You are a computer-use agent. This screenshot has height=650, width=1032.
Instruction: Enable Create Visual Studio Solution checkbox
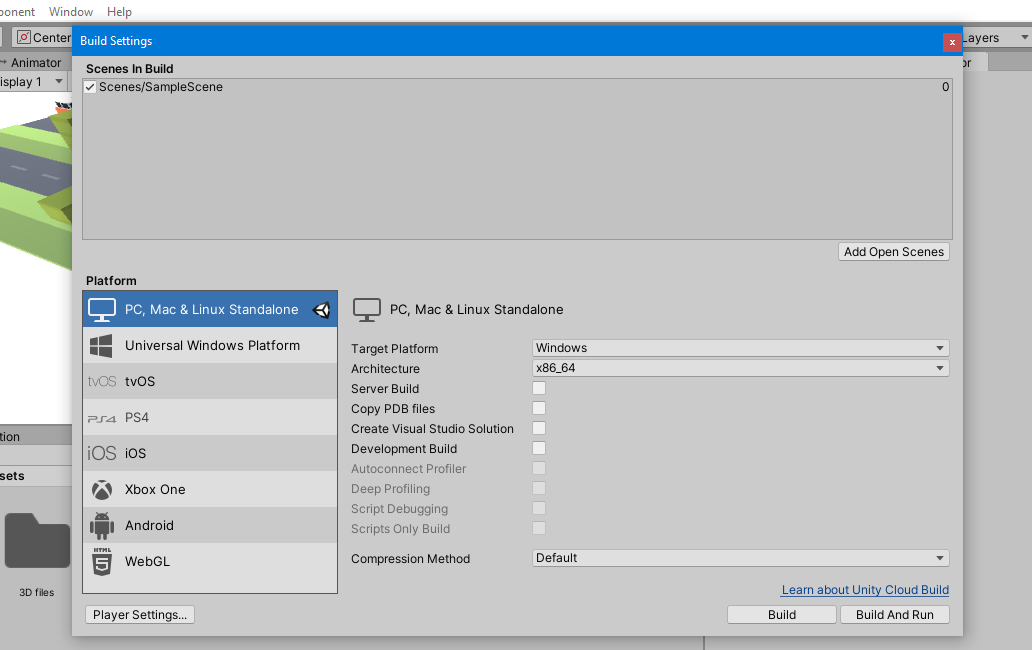click(x=539, y=428)
